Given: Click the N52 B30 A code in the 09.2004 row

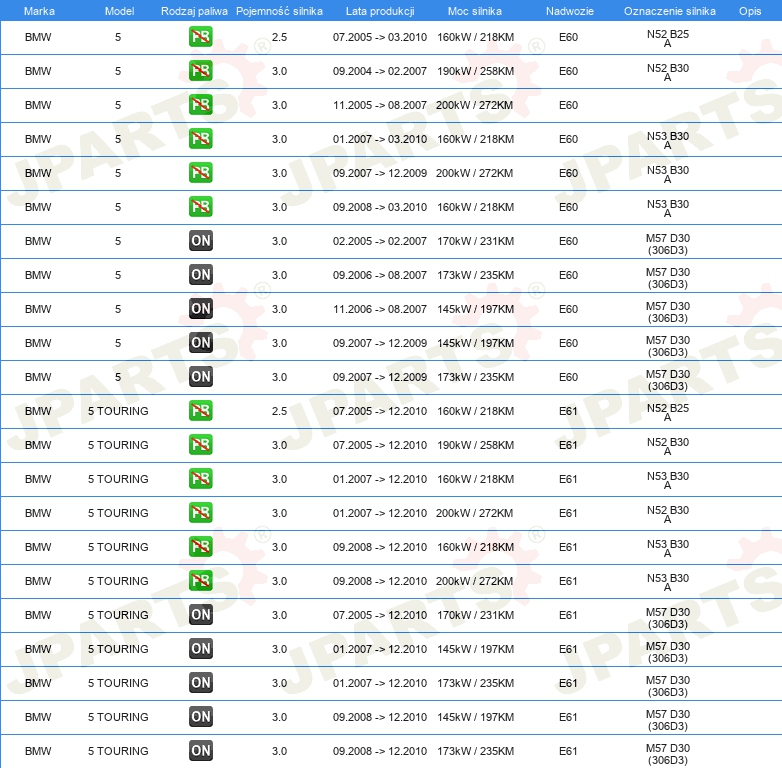Looking at the screenshot, I should click(668, 72).
